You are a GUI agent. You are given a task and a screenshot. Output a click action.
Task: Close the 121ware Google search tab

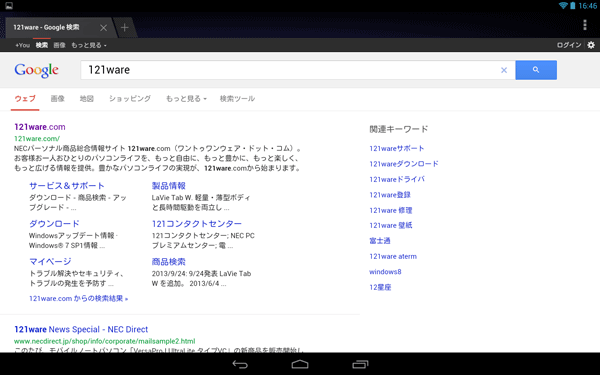click(103, 28)
